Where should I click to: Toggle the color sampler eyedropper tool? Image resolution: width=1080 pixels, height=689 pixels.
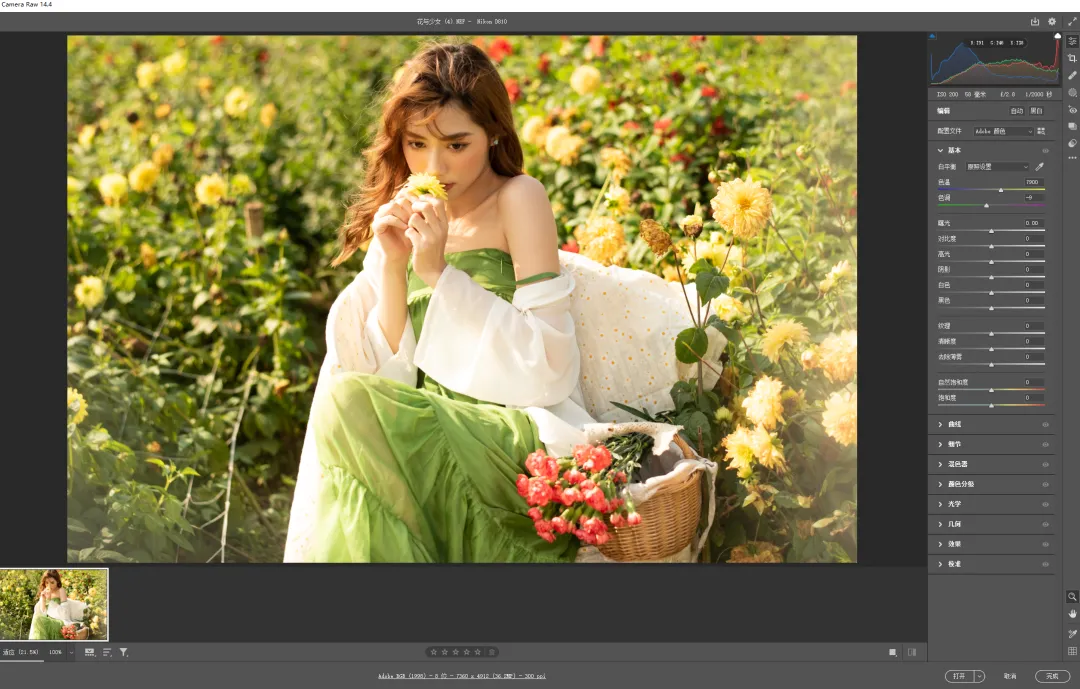coord(1072,633)
